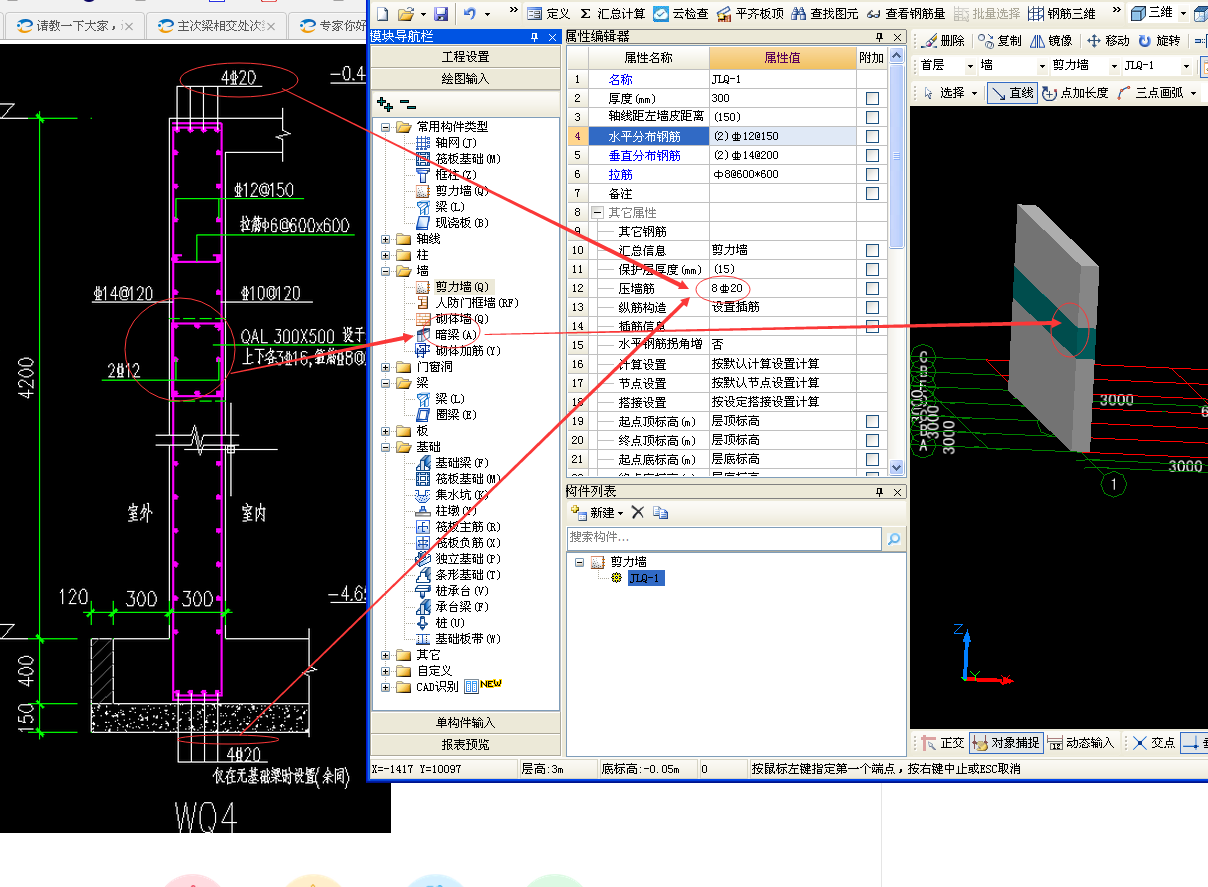This screenshot has height=887, width=1208.
Task: Select JLQ-1 in the component list
Action: 645,578
